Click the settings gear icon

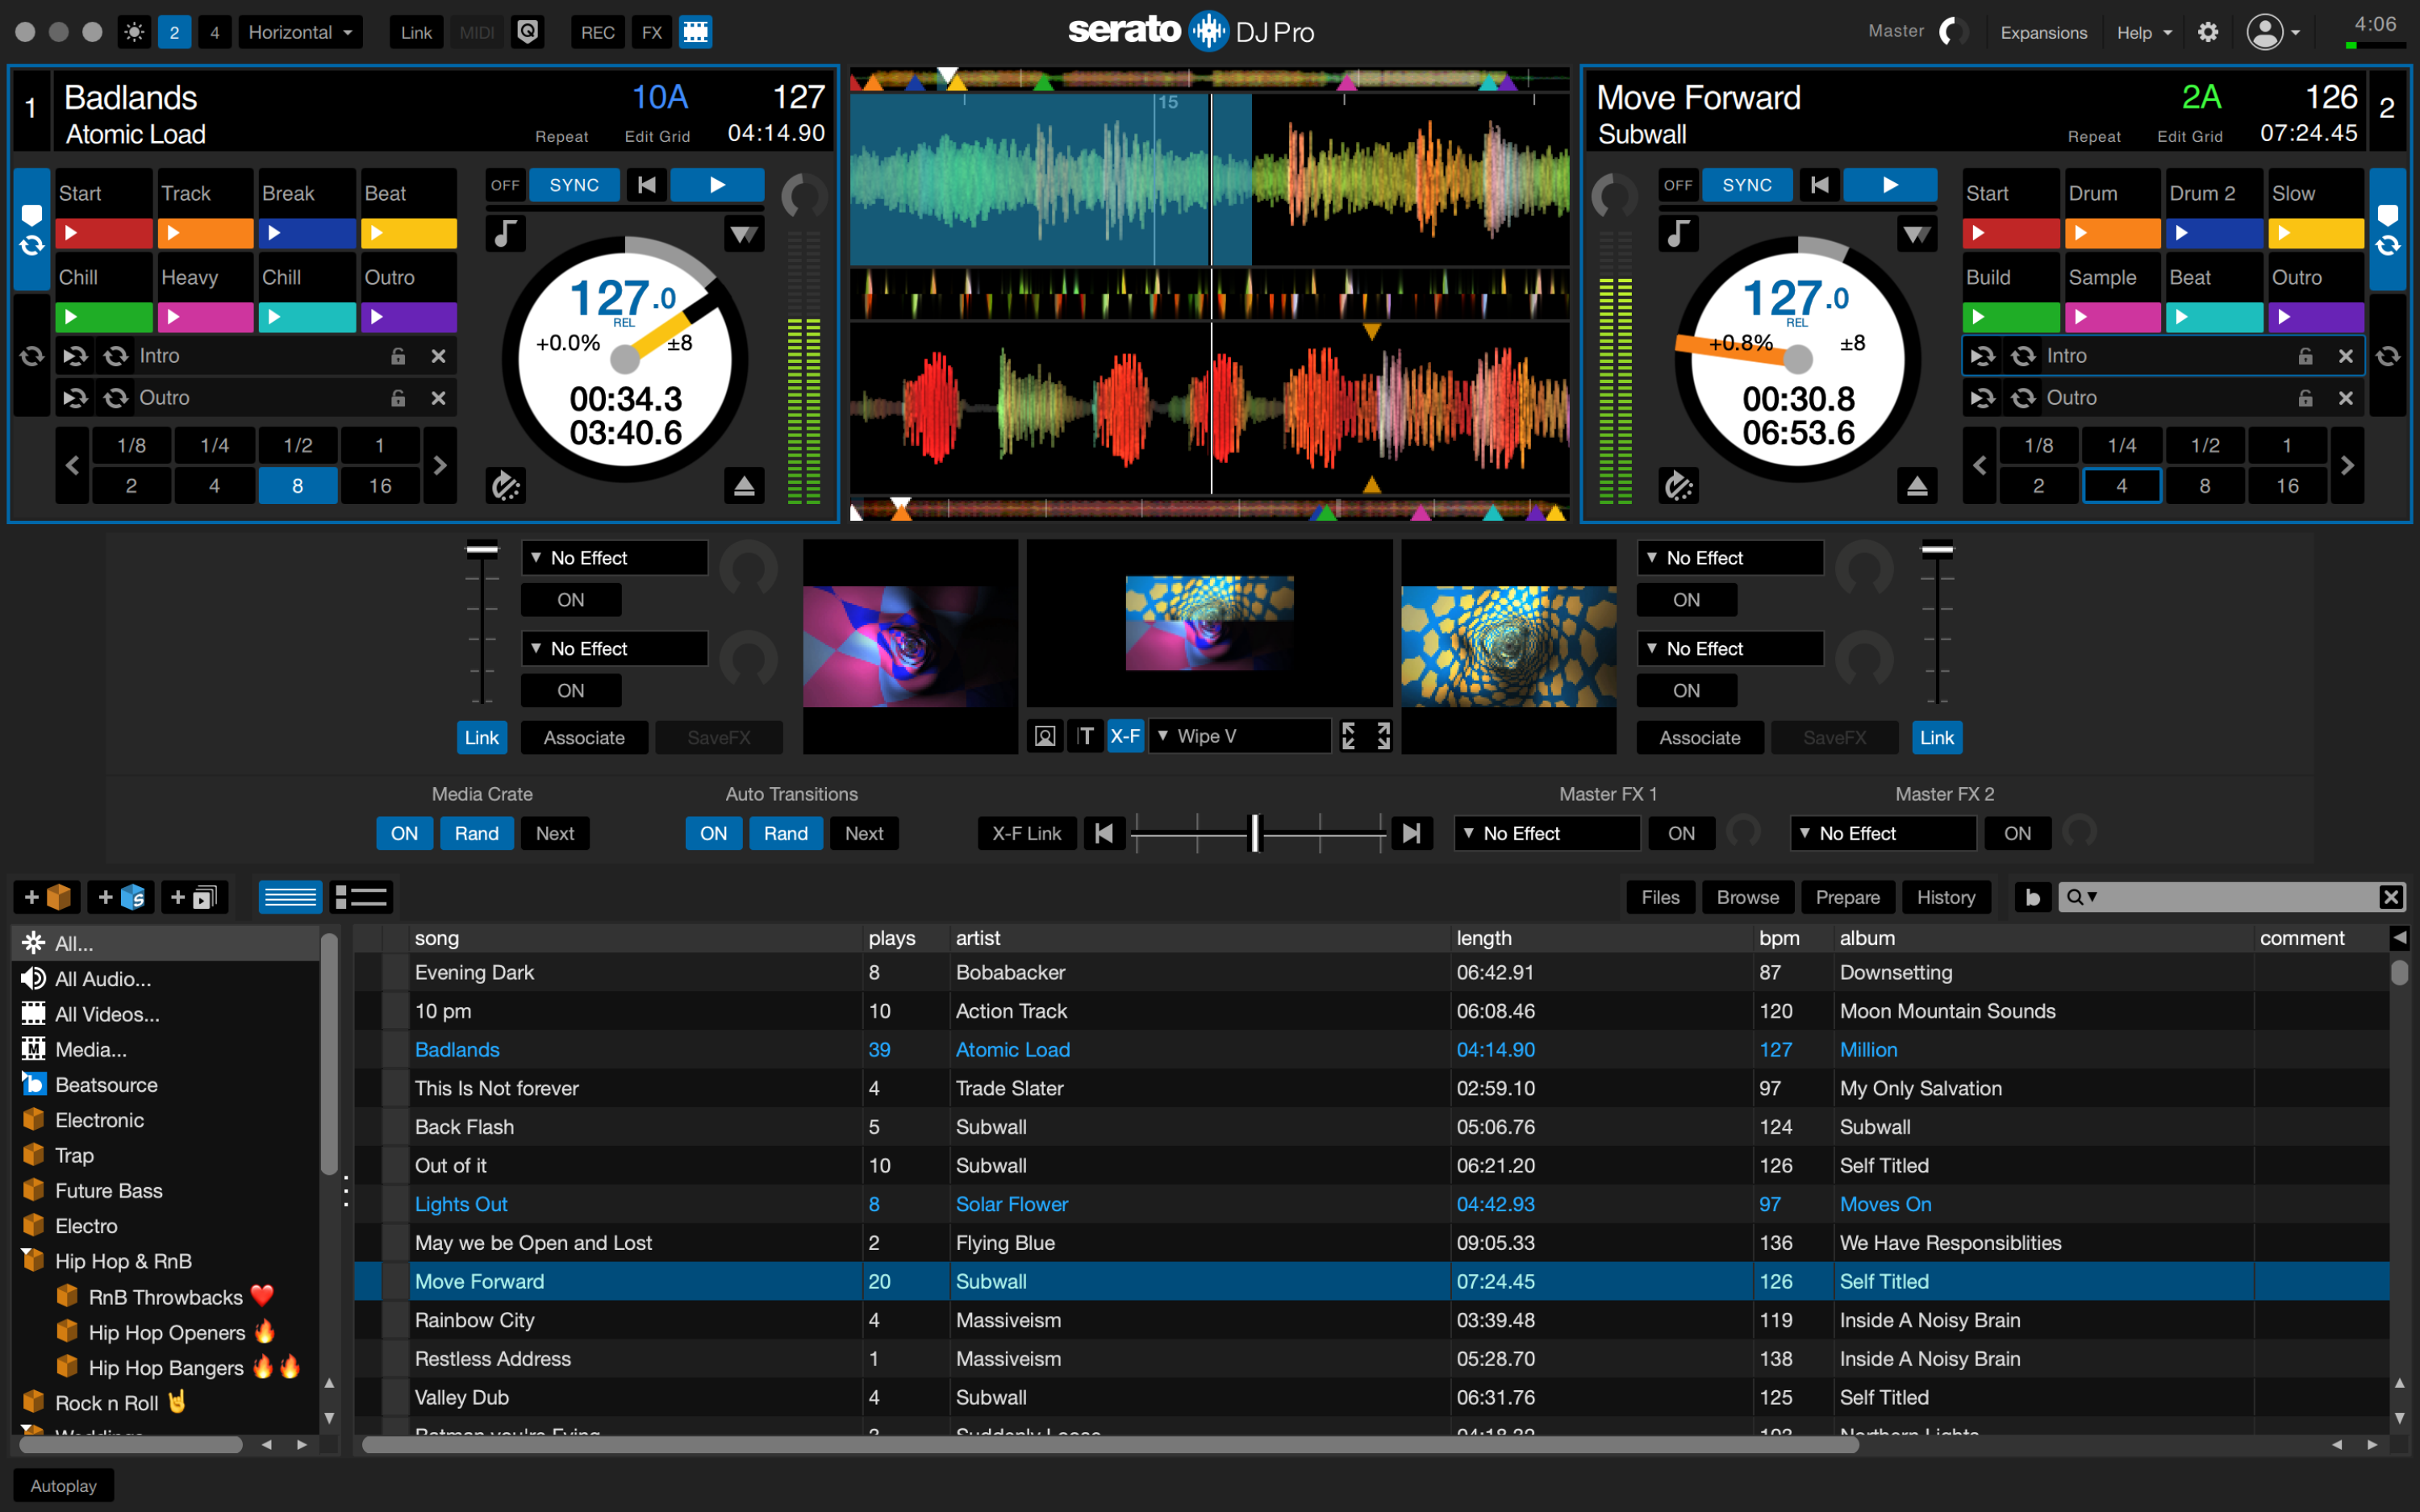coord(2207,32)
